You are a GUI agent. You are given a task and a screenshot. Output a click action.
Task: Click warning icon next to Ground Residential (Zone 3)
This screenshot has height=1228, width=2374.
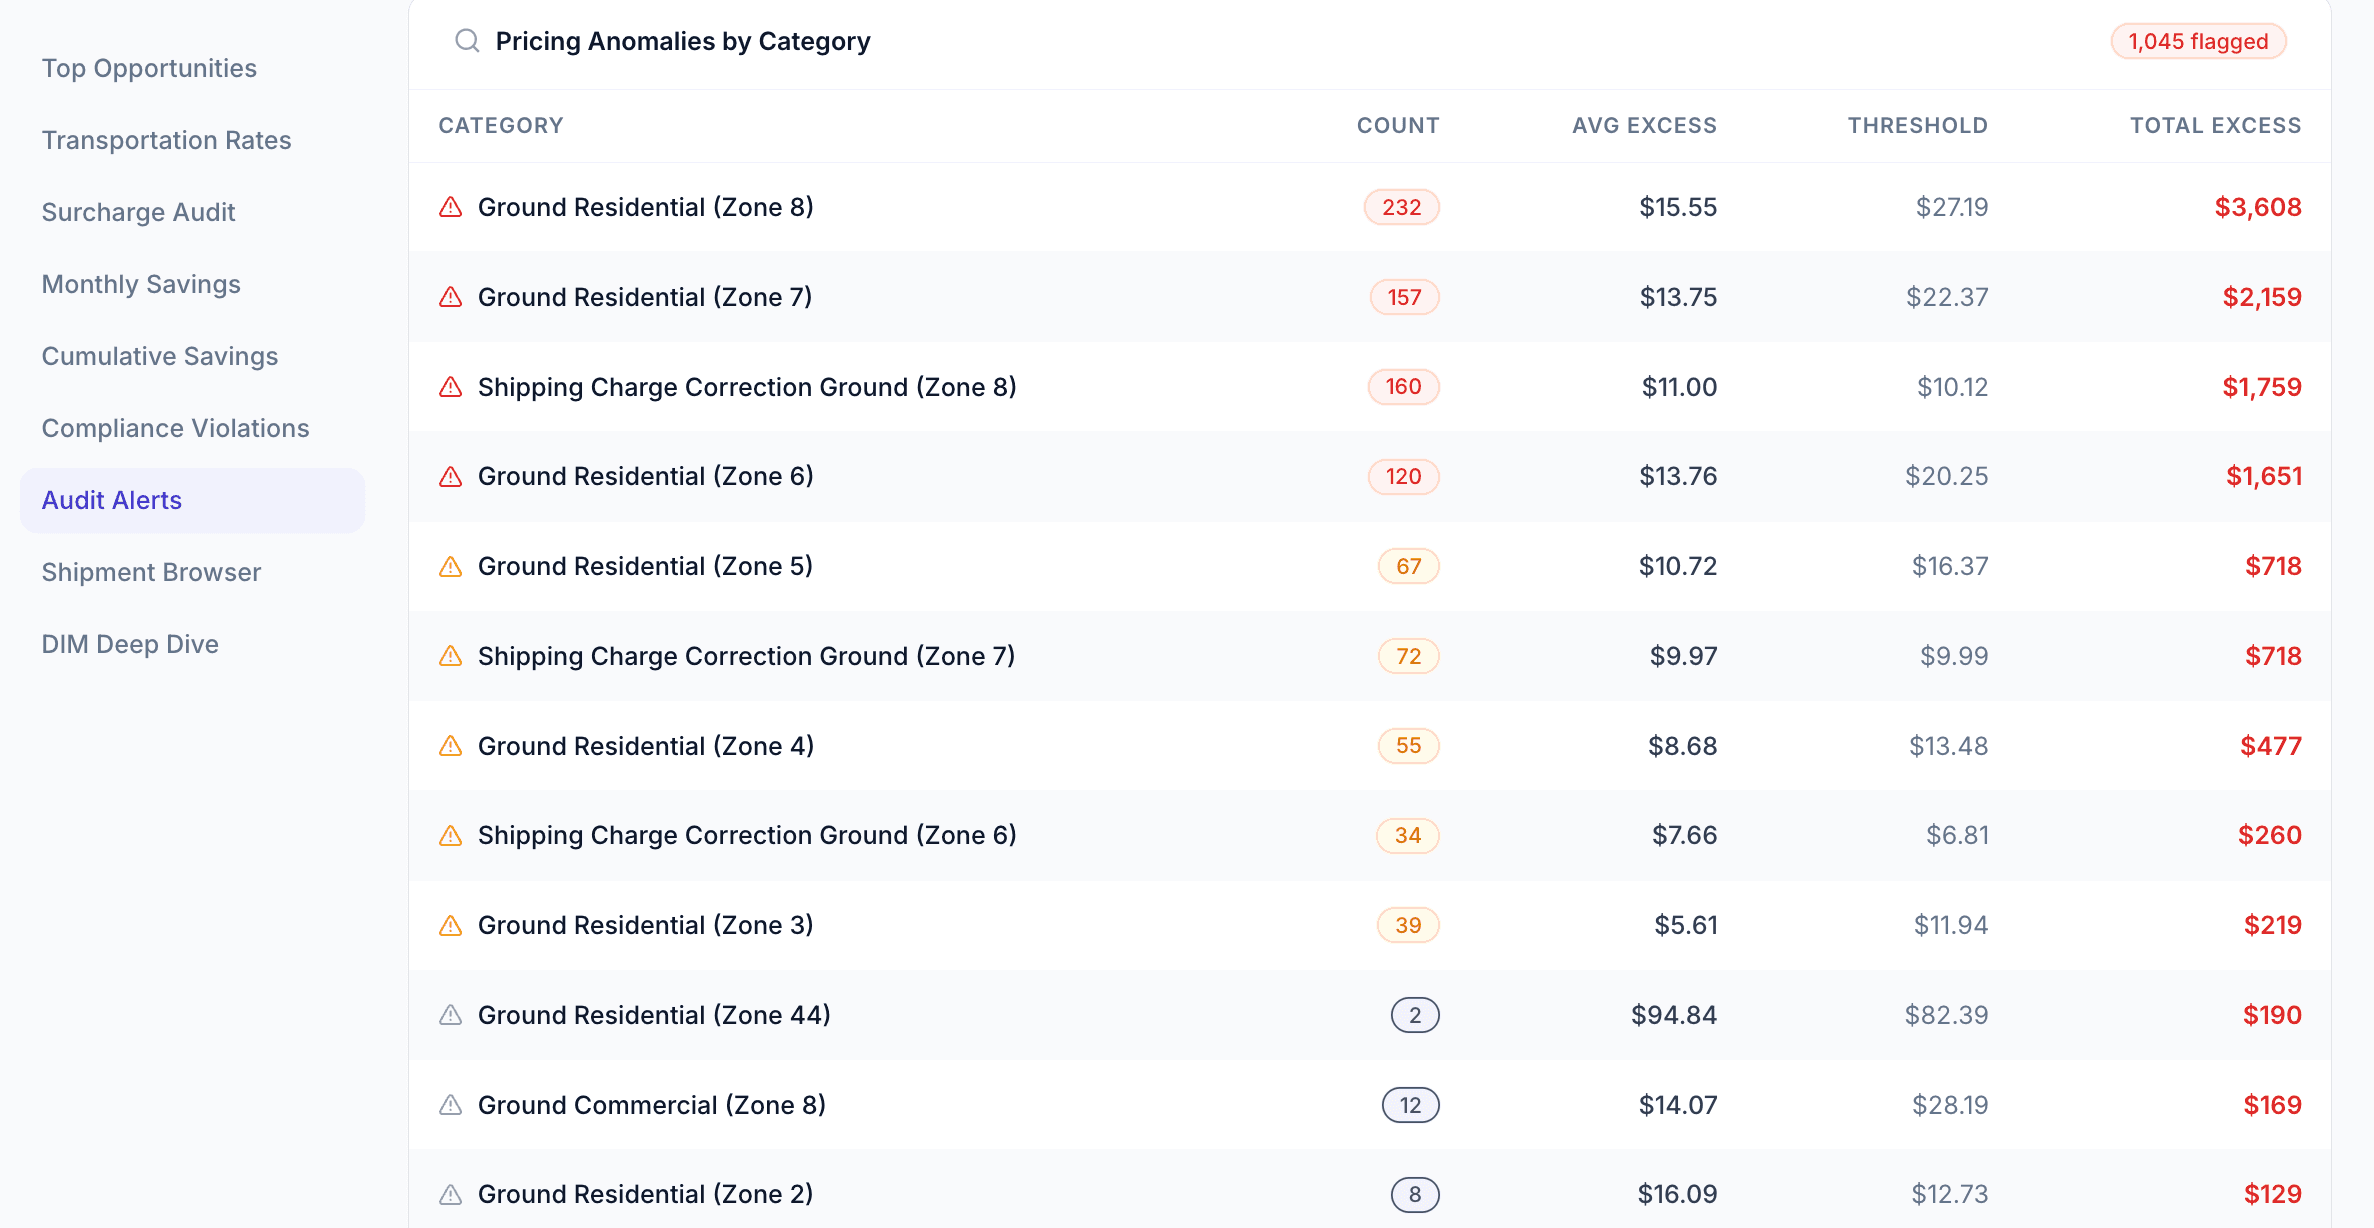pos(451,925)
